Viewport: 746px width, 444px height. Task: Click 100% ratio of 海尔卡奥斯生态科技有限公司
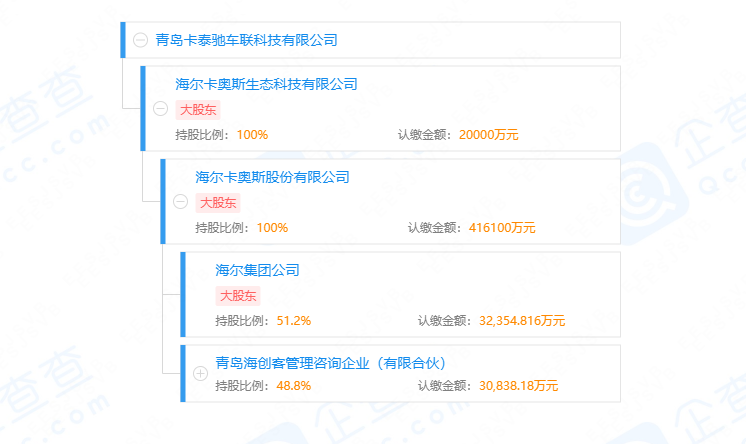pyautogui.click(x=252, y=135)
